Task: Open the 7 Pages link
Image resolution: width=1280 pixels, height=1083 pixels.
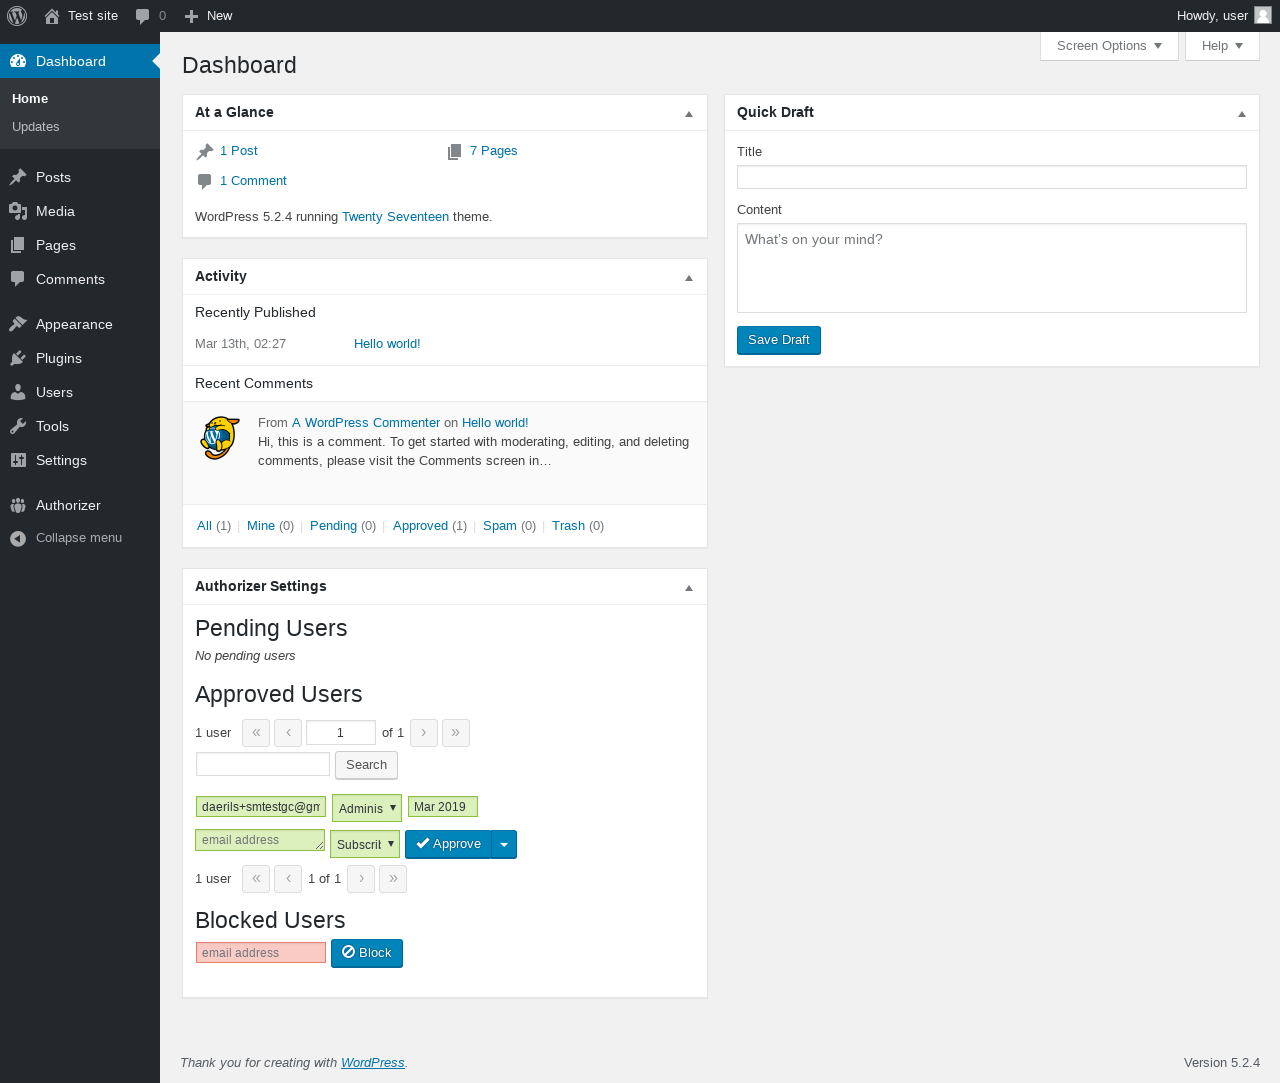Action: (x=494, y=151)
